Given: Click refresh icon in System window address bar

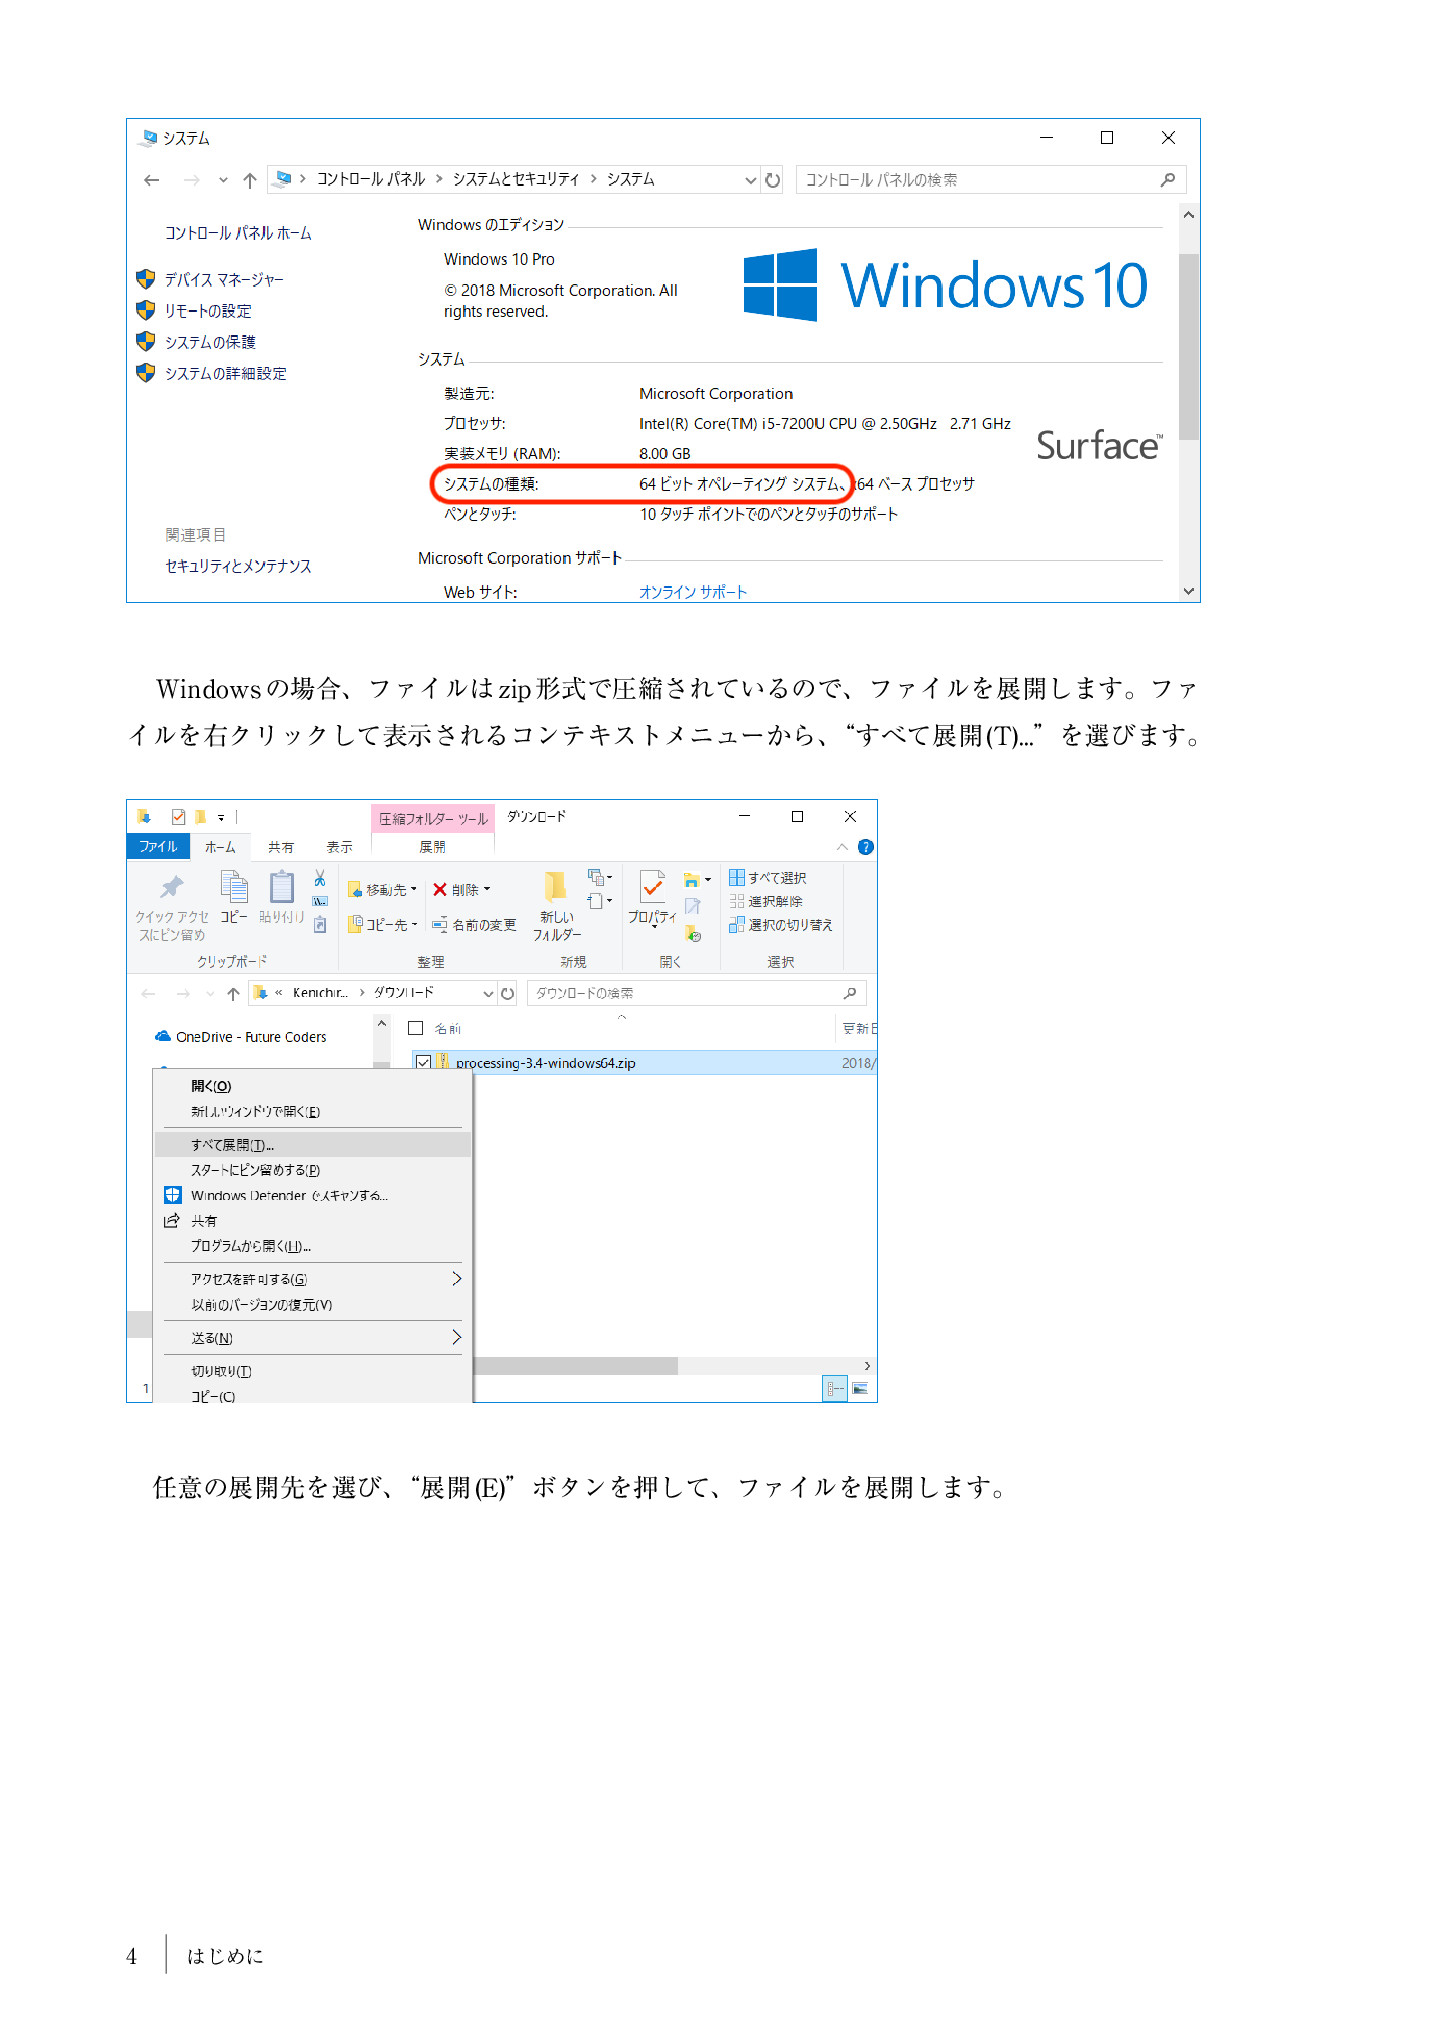Looking at the screenshot, I should click(772, 180).
